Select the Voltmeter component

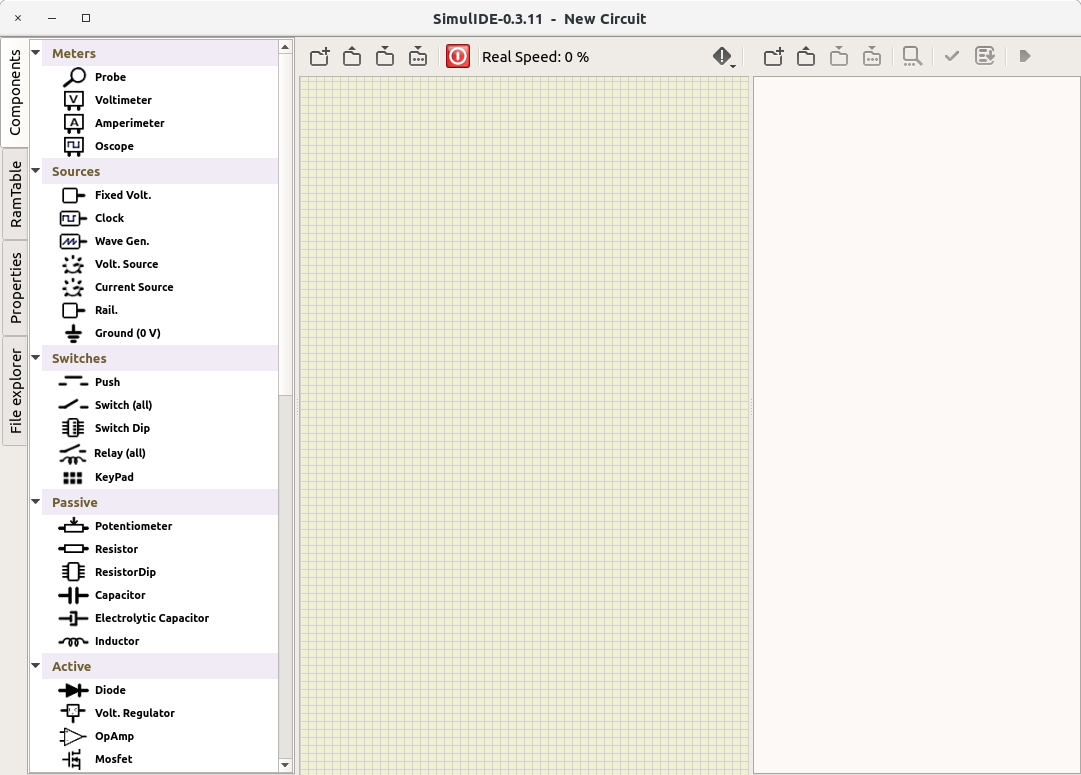123,100
